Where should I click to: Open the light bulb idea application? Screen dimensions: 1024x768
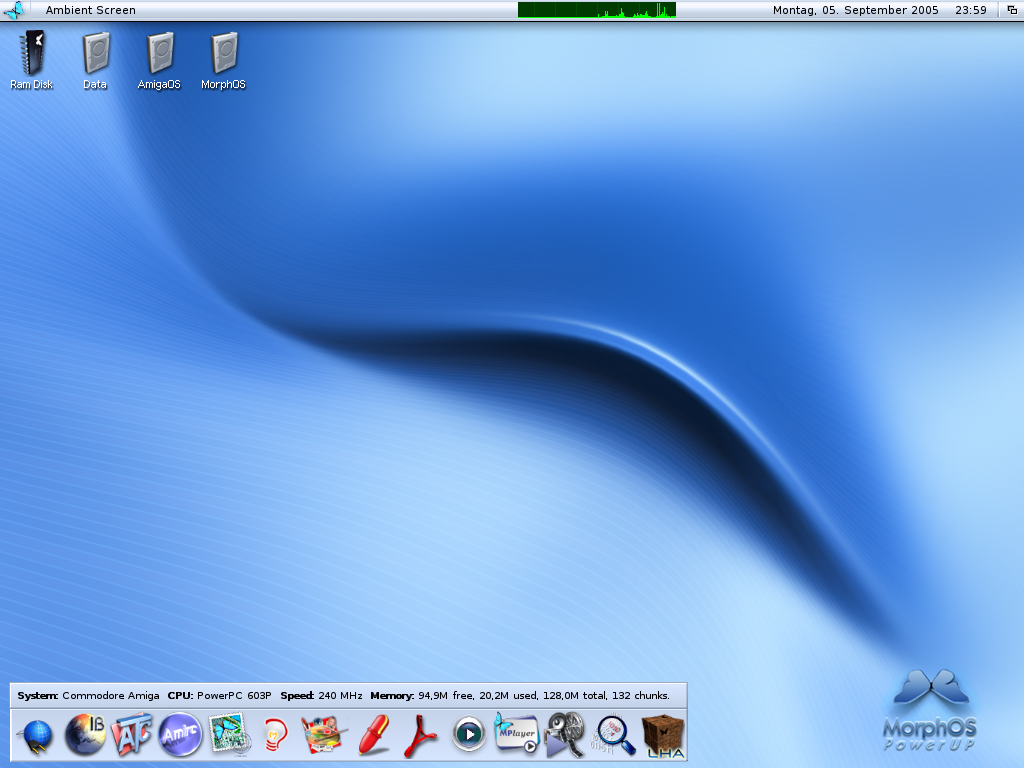coord(275,735)
